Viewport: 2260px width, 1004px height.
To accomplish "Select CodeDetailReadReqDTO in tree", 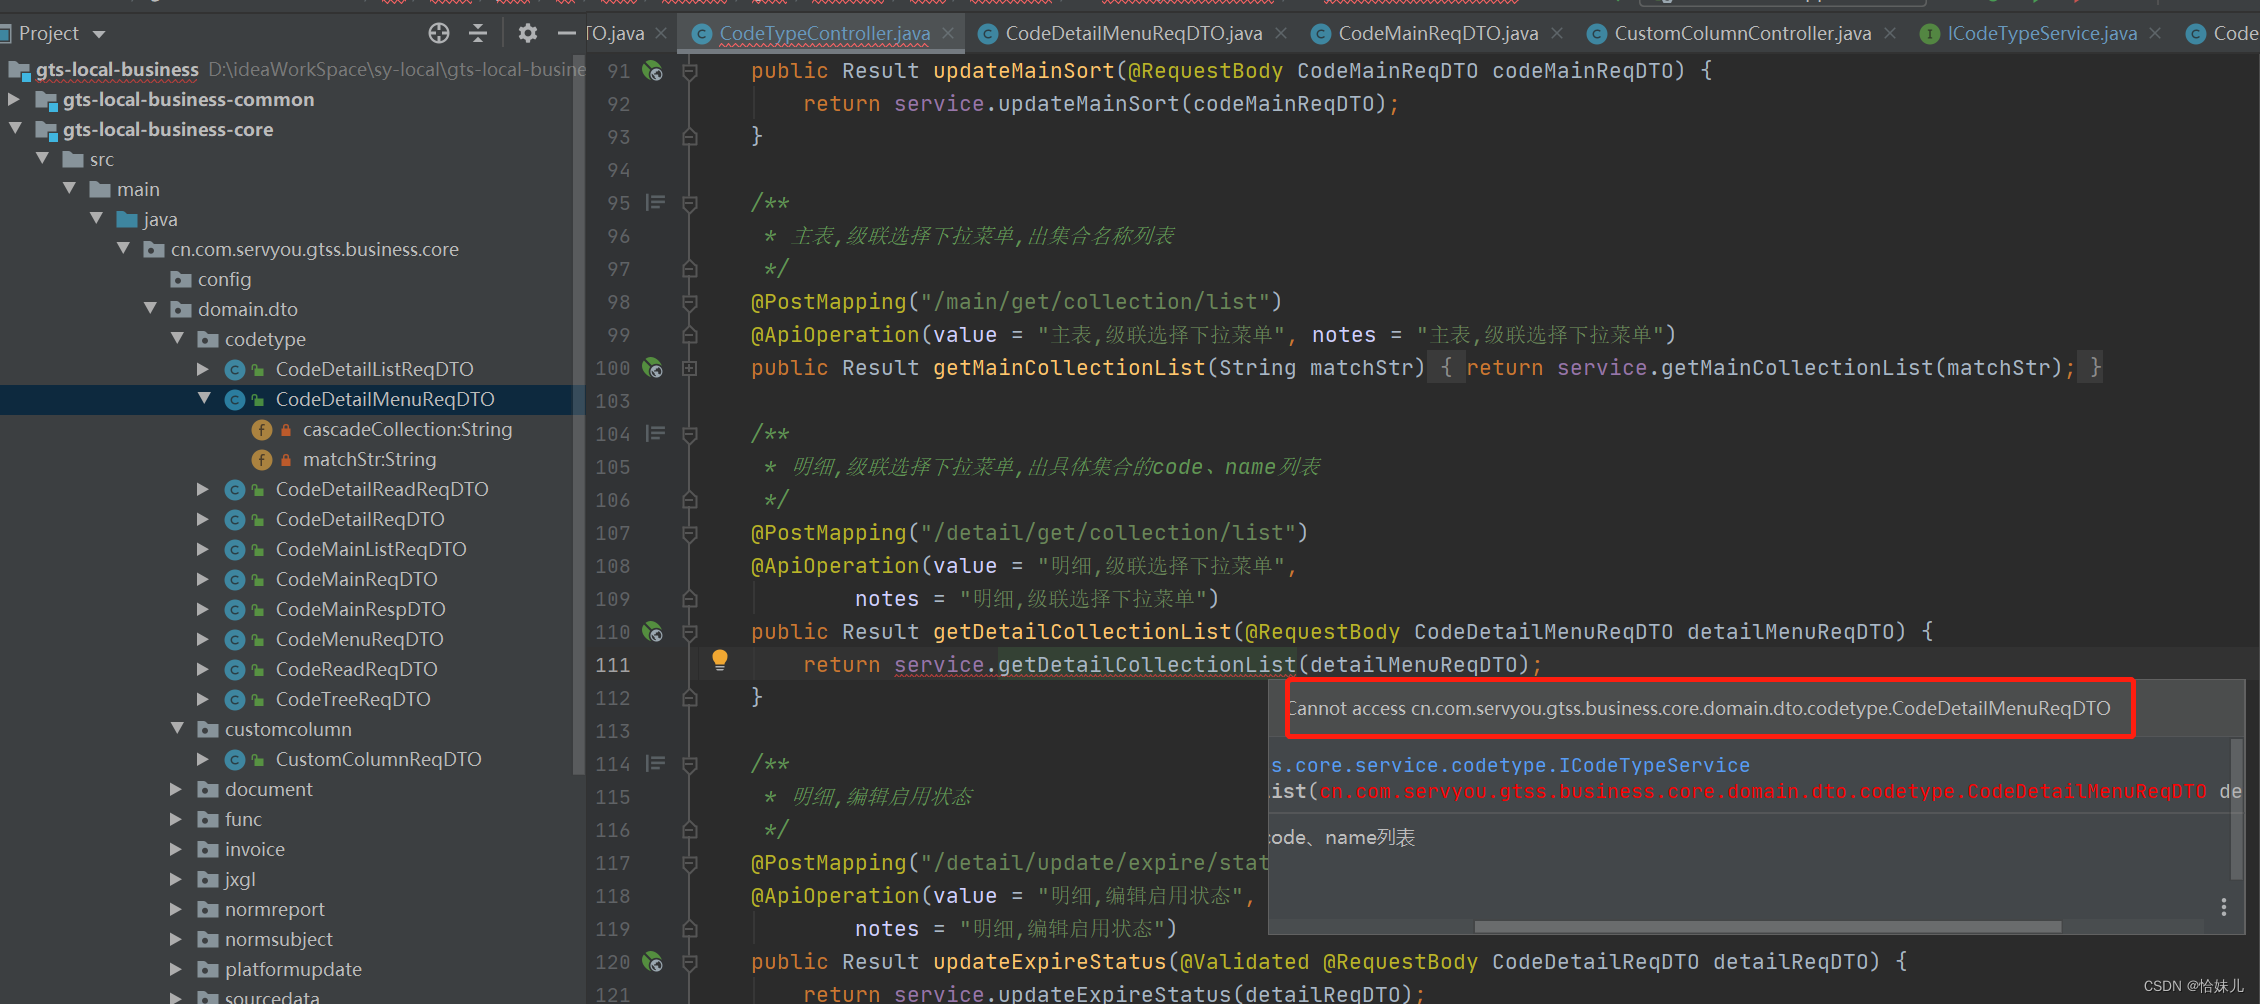I will click(382, 489).
